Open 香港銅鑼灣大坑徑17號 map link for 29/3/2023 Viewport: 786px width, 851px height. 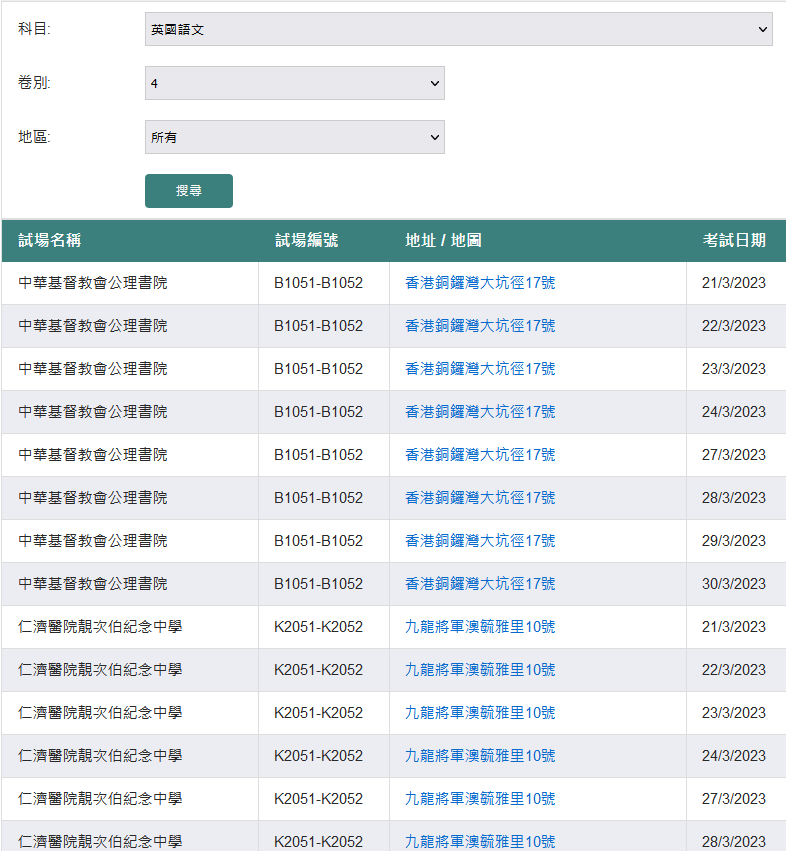(x=480, y=541)
